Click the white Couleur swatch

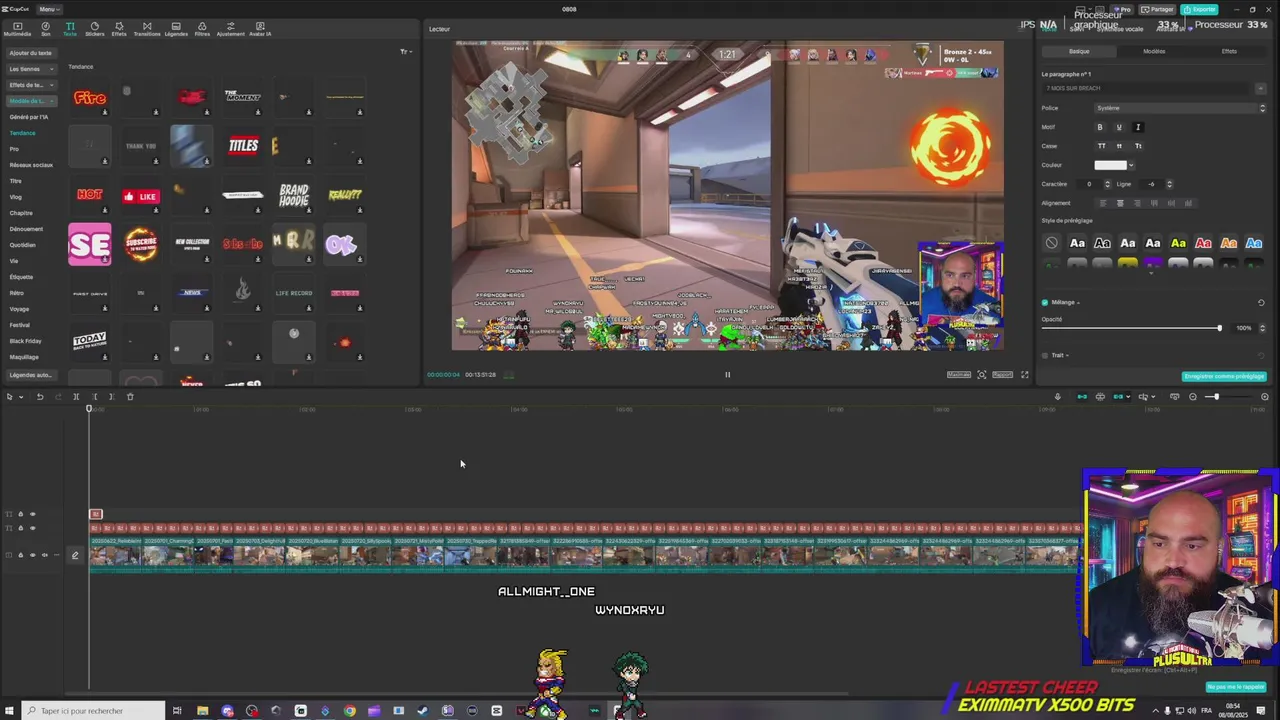(1110, 165)
